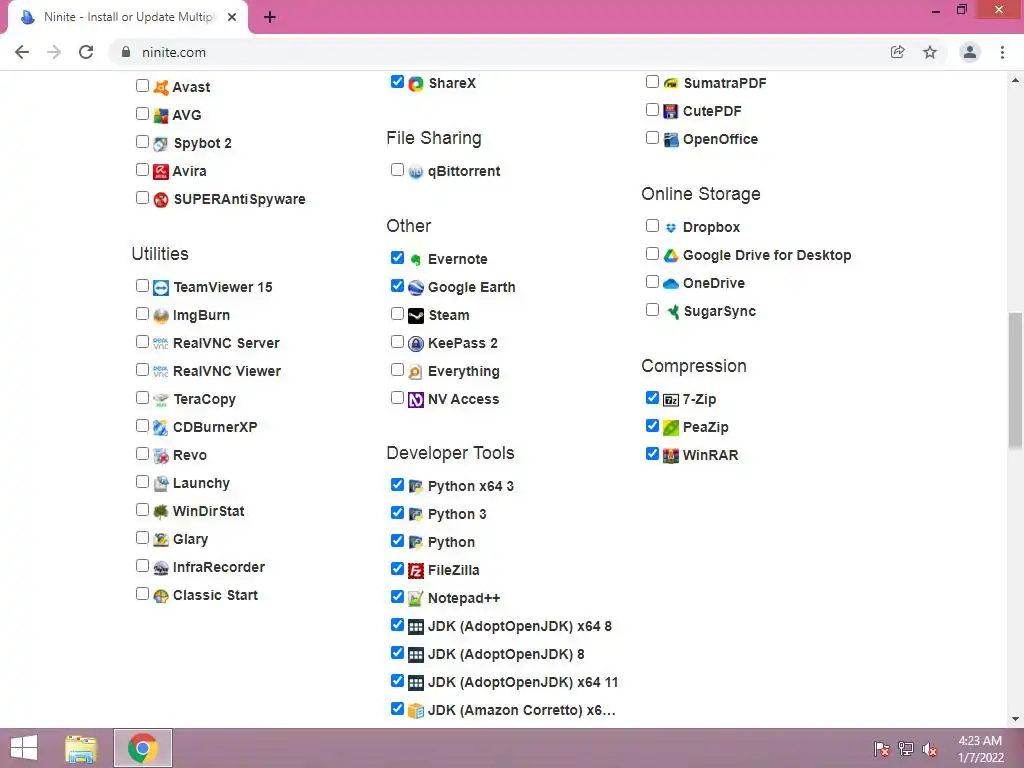Open File Explorer from the taskbar

pyautogui.click(x=81, y=748)
